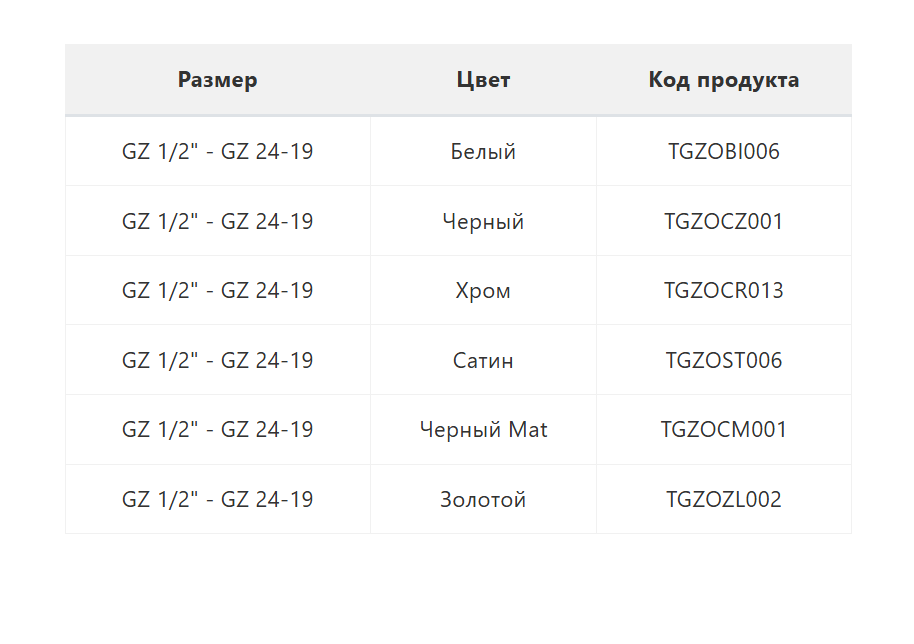Click the size cell in the Белый row

[x=217, y=152]
